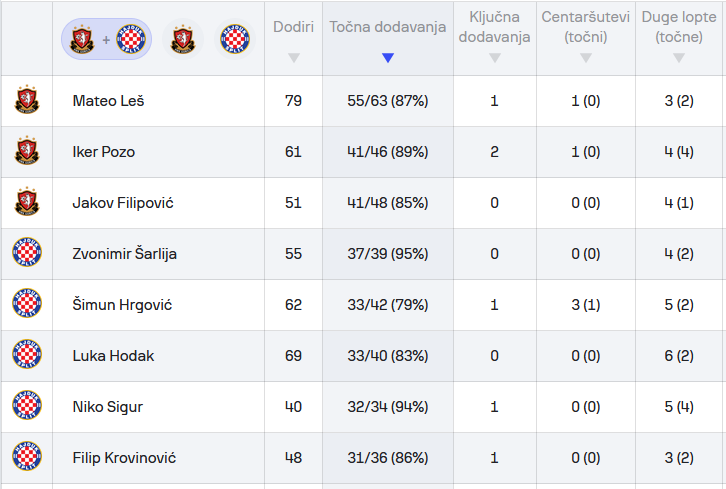The image size is (726, 489).
Task: Click Hajduk crest beside Niko Sigur
Action: click(x=27, y=407)
